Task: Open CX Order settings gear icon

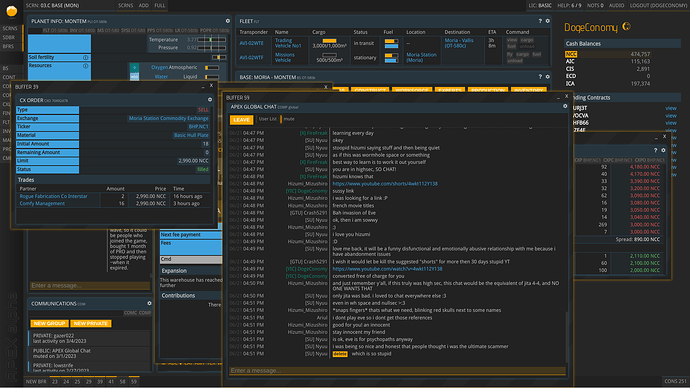Action: pyautogui.click(x=210, y=100)
